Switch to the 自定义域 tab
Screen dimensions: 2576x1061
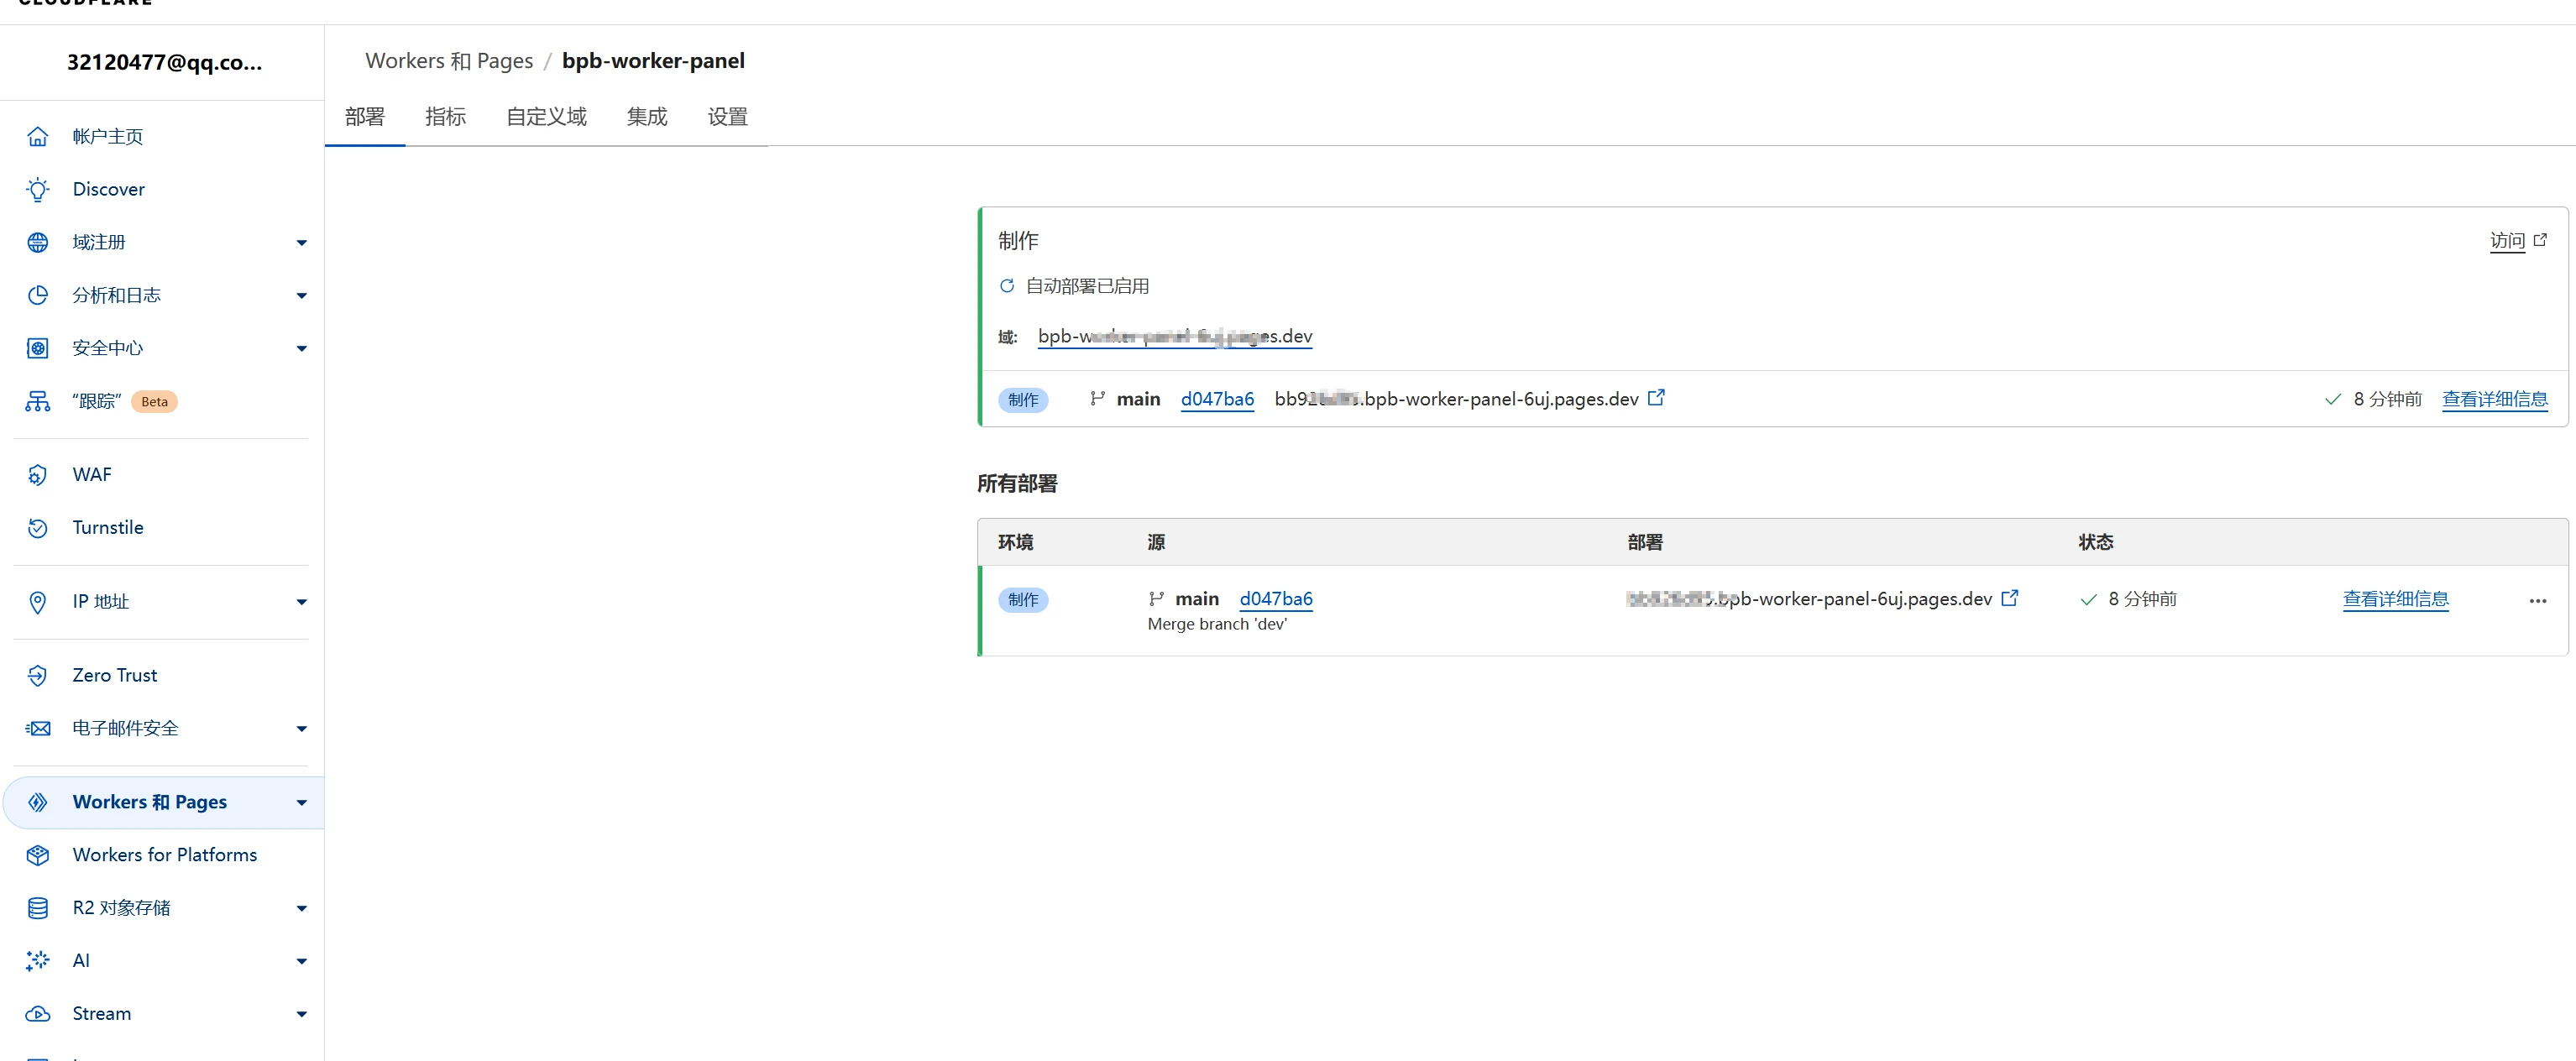click(546, 117)
